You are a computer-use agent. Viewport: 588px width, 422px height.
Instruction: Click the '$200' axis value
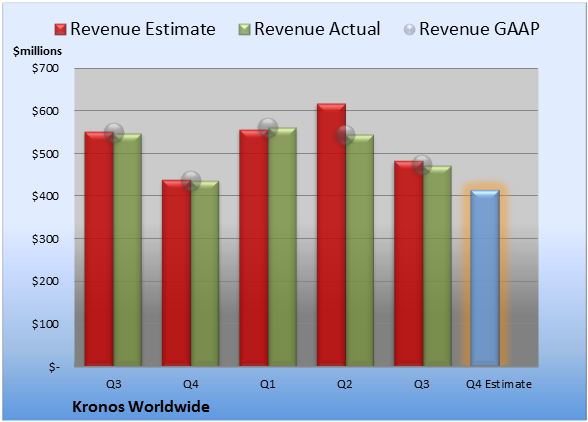tap(45, 281)
